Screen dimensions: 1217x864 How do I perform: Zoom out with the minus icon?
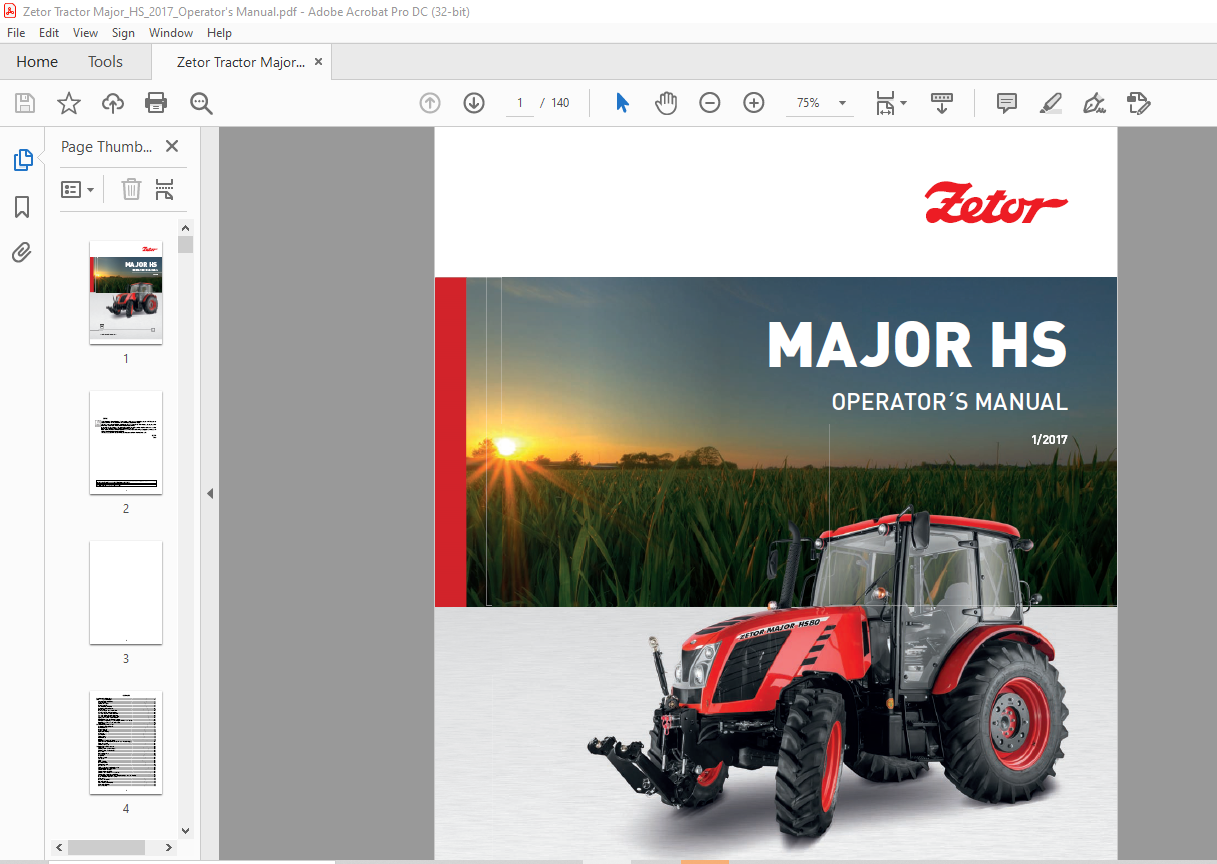pos(710,103)
